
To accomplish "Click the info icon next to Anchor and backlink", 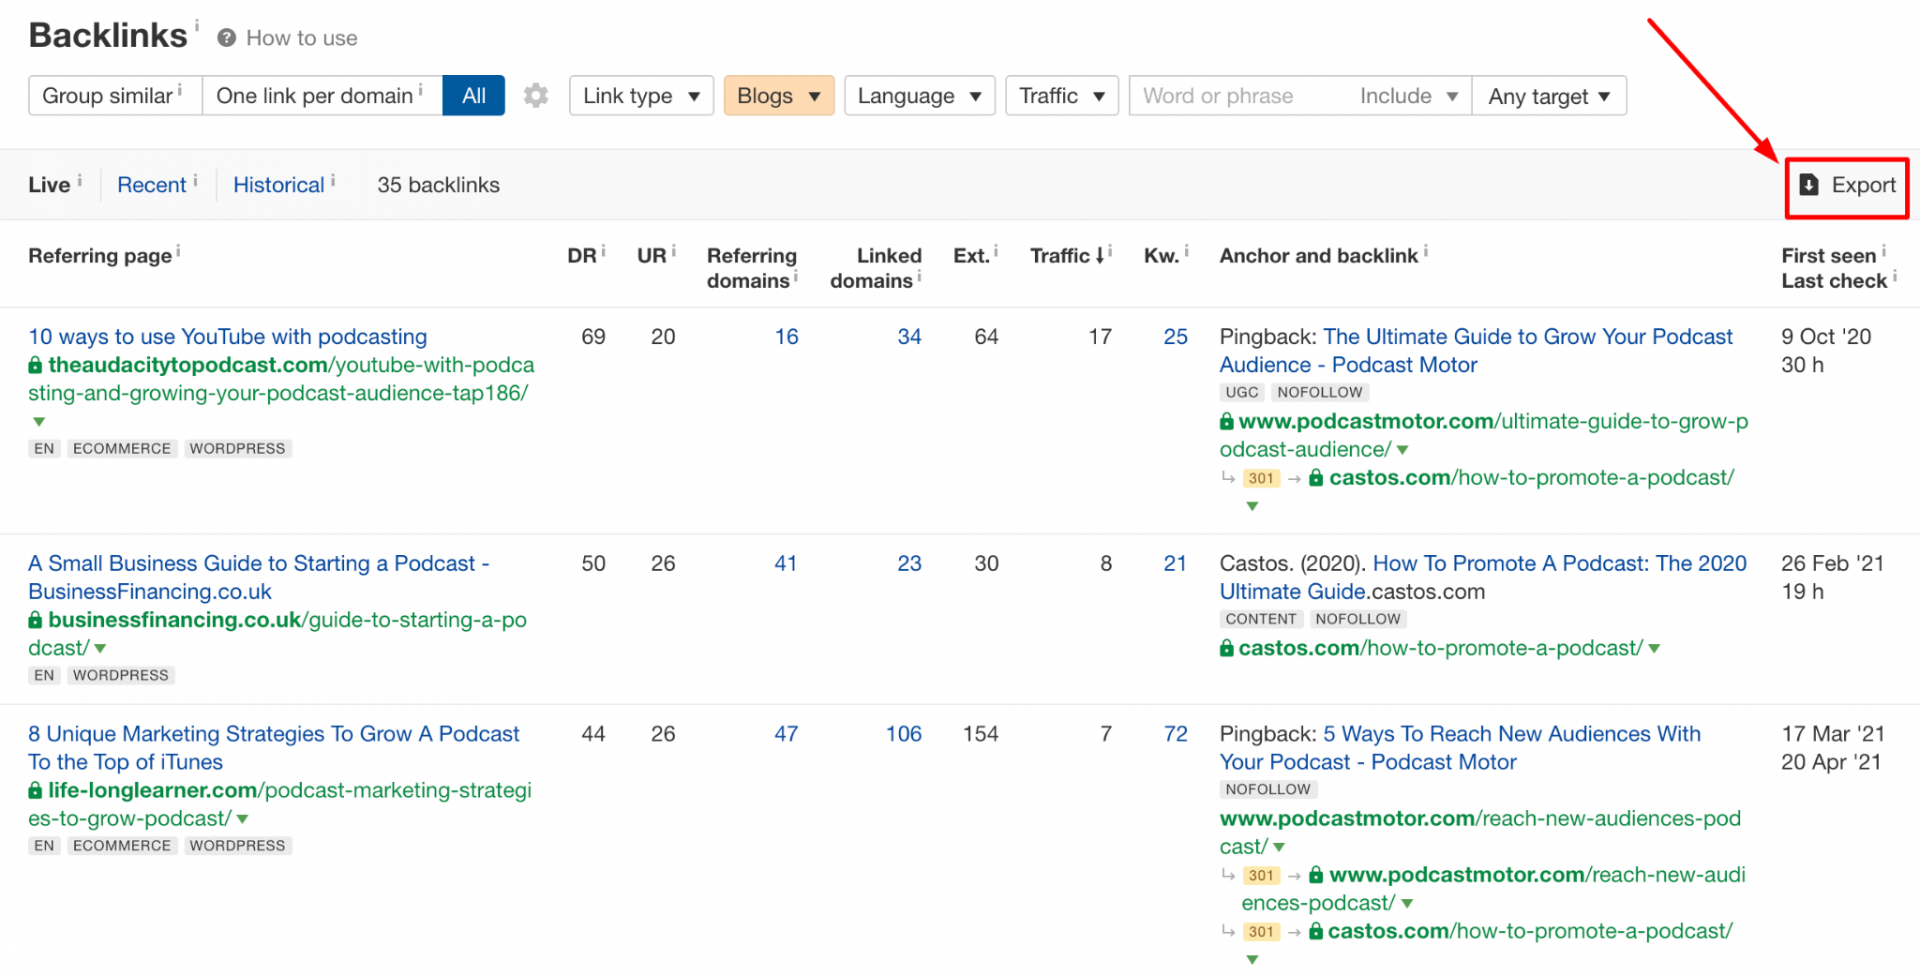I will [1425, 250].
